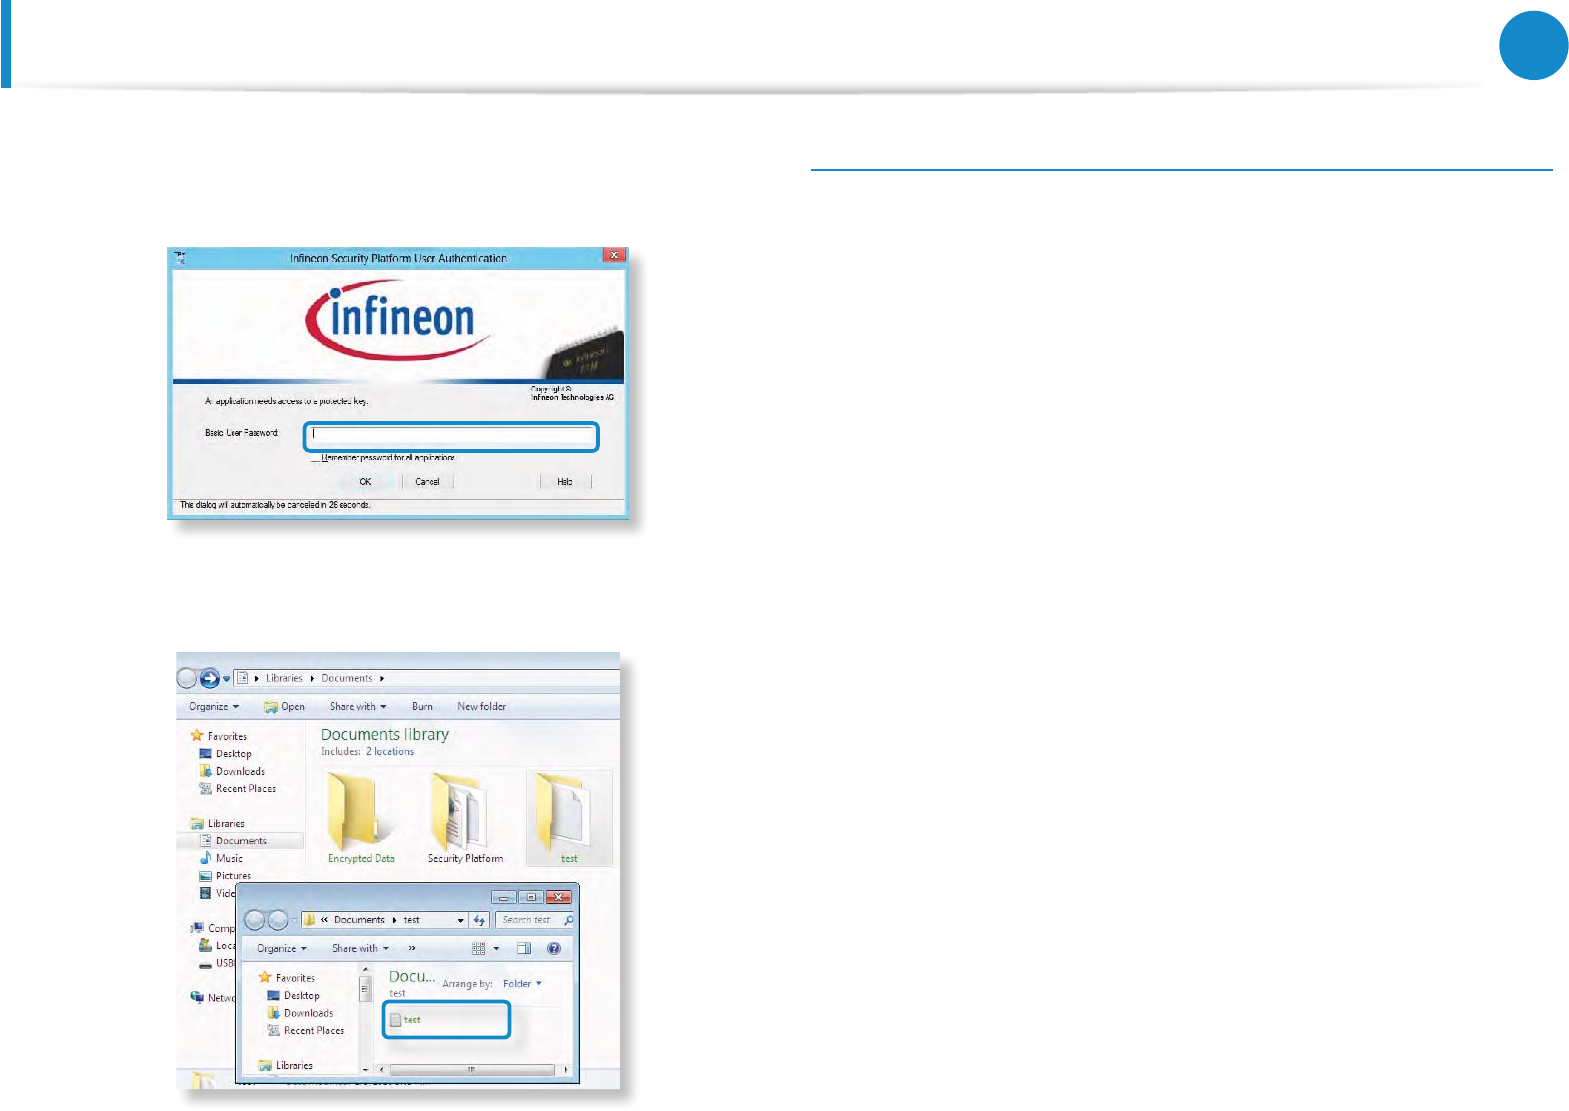The image size is (1569, 1111).
Task: Click the help question mark icon
Action: [554, 949]
